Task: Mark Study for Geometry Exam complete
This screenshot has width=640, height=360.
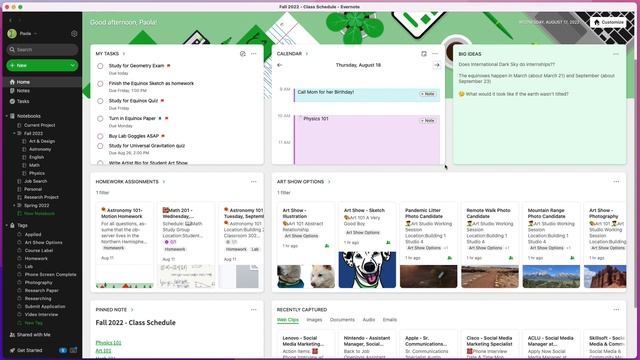Action: pyautogui.click(x=100, y=66)
